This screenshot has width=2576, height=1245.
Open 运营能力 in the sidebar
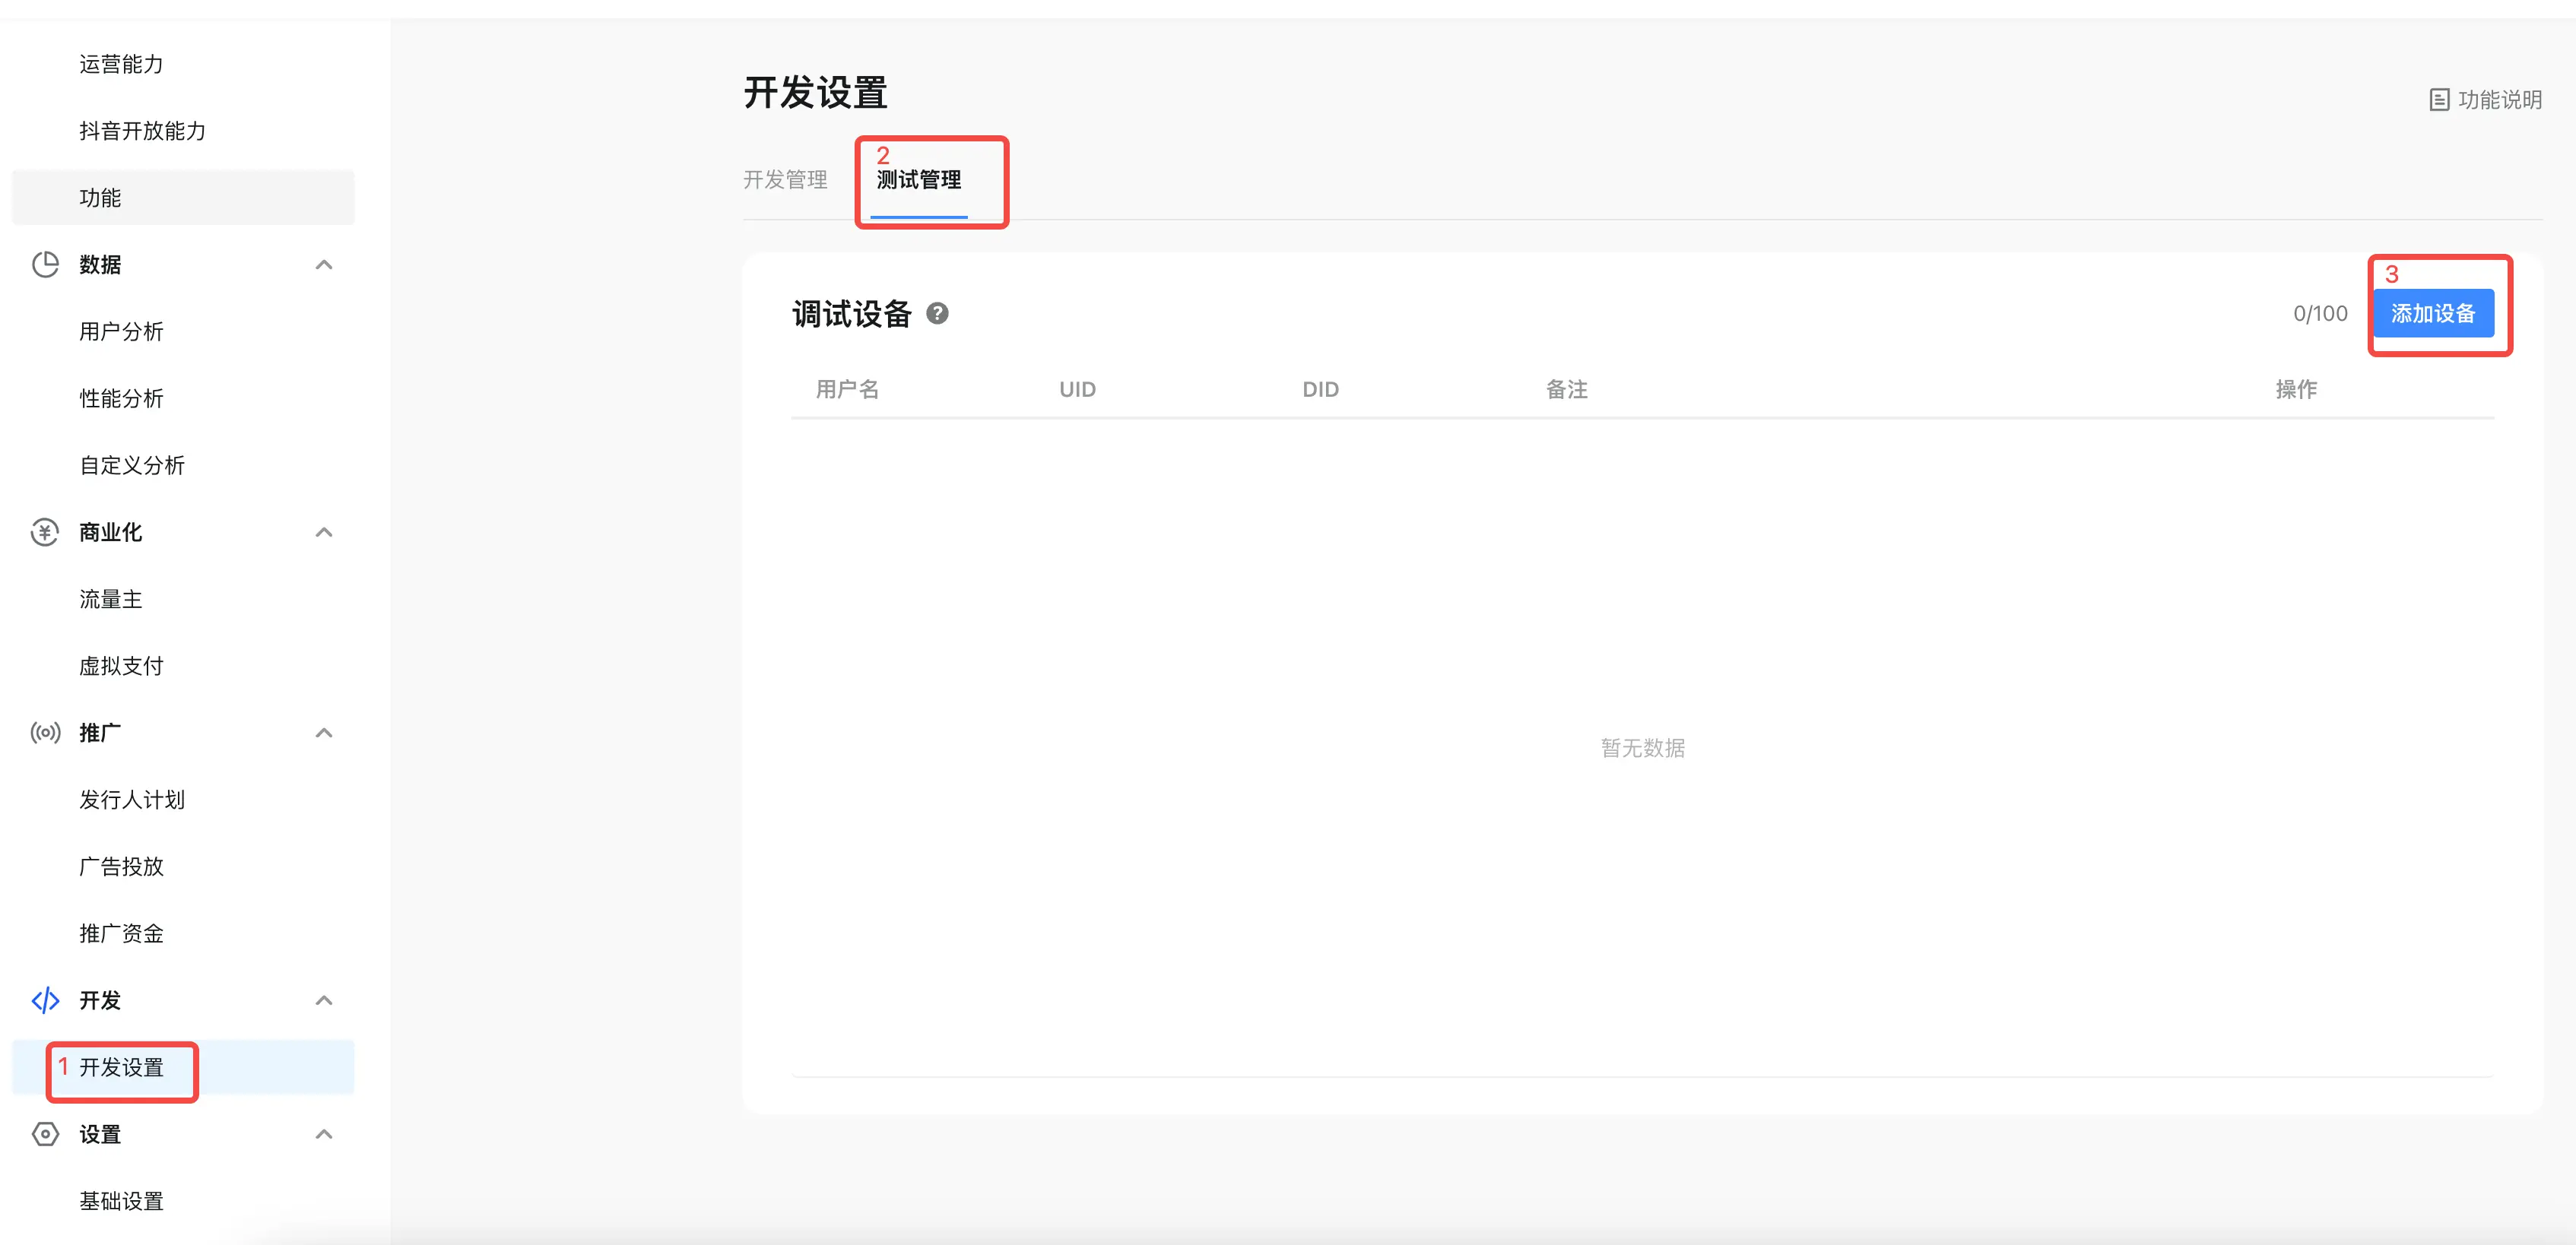point(121,64)
